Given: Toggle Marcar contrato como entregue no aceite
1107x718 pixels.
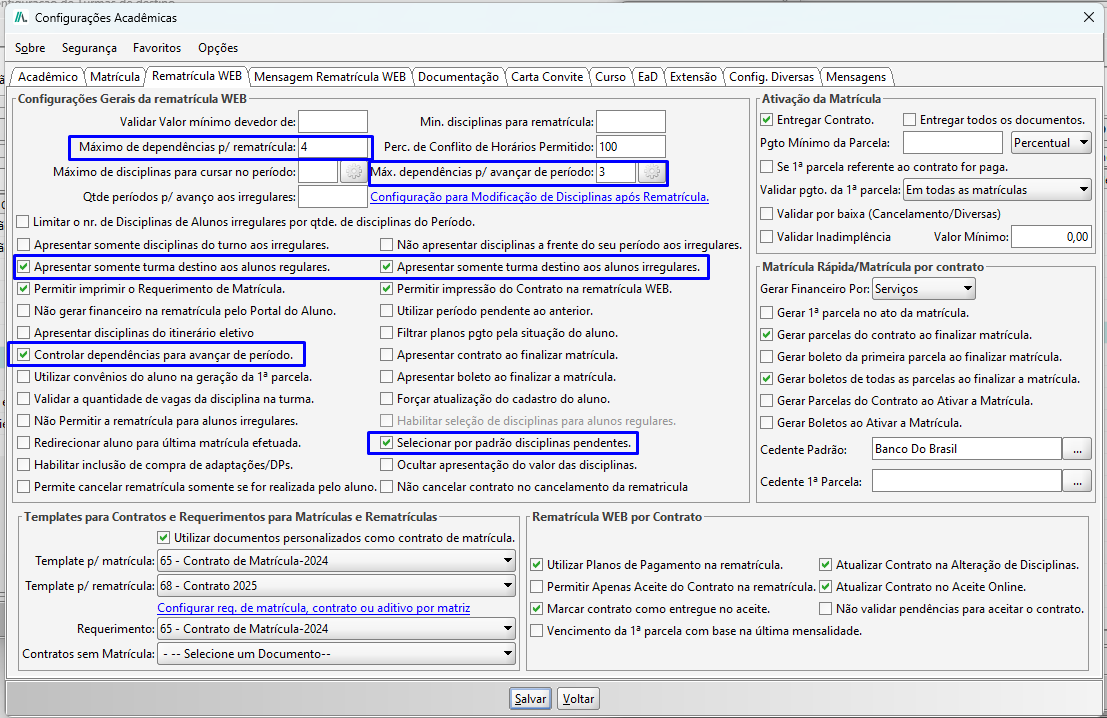Looking at the screenshot, I should tap(537, 609).
